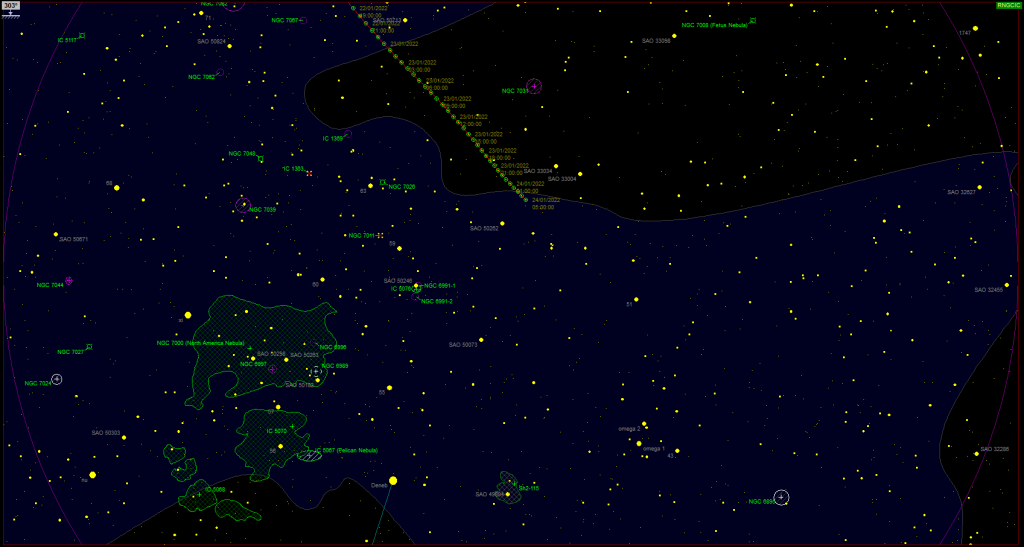
Task: Select the NGC 7048 square marker
Action: [x=260, y=159]
